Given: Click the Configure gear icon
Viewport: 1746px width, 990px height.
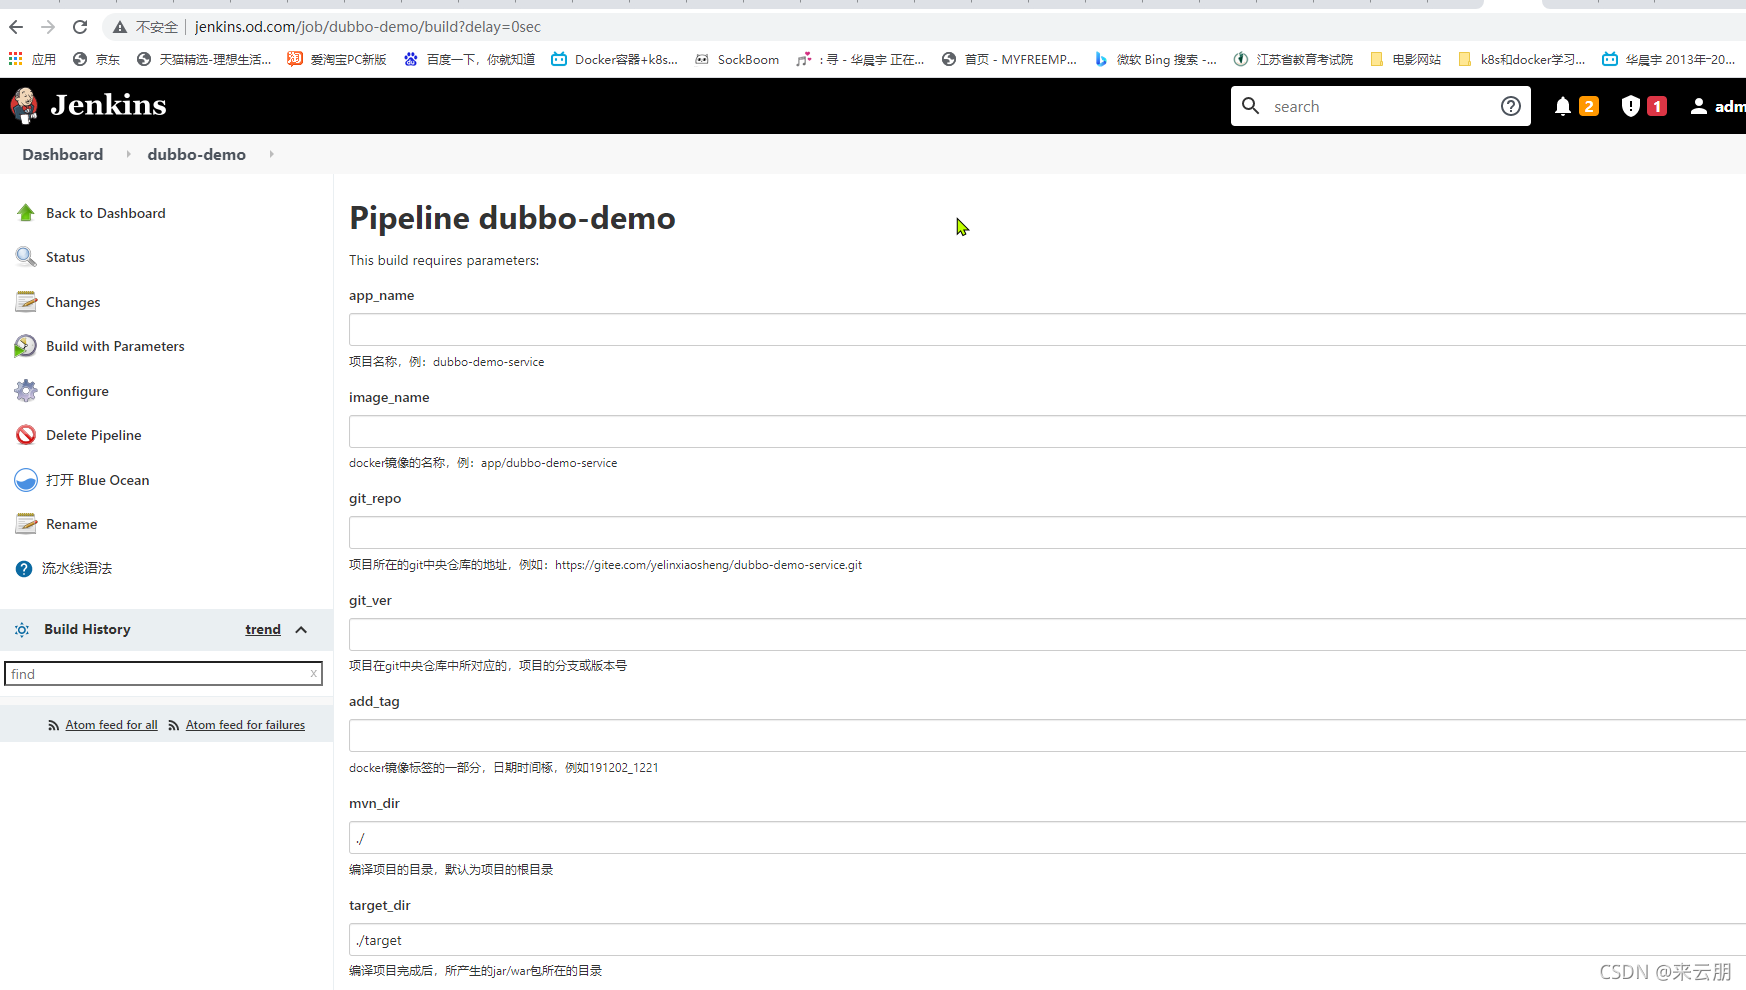Looking at the screenshot, I should coord(26,391).
